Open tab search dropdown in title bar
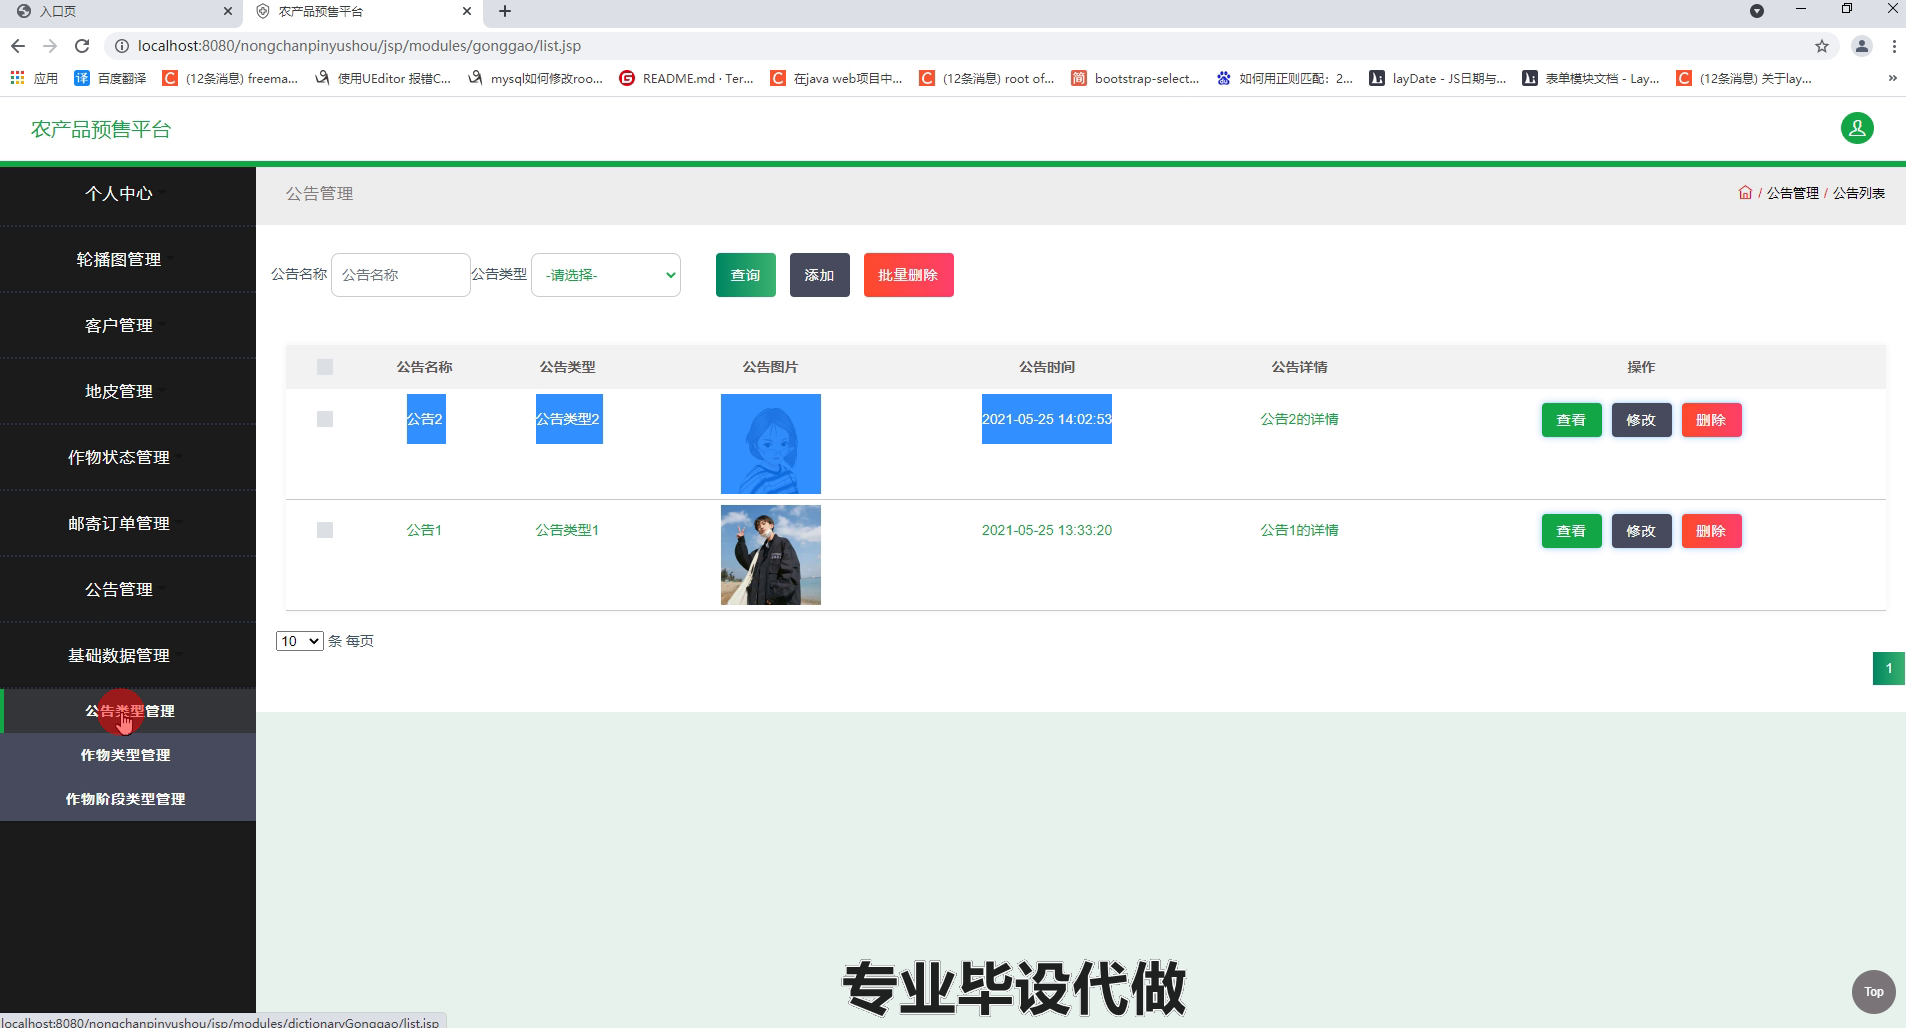 pos(1757,11)
